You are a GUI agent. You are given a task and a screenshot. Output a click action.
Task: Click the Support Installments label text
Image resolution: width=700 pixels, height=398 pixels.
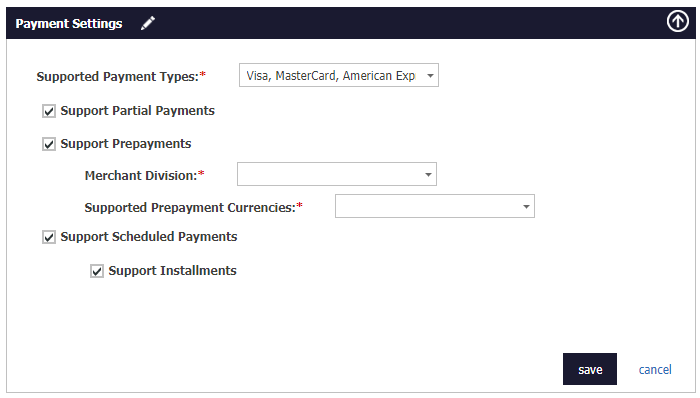point(172,270)
